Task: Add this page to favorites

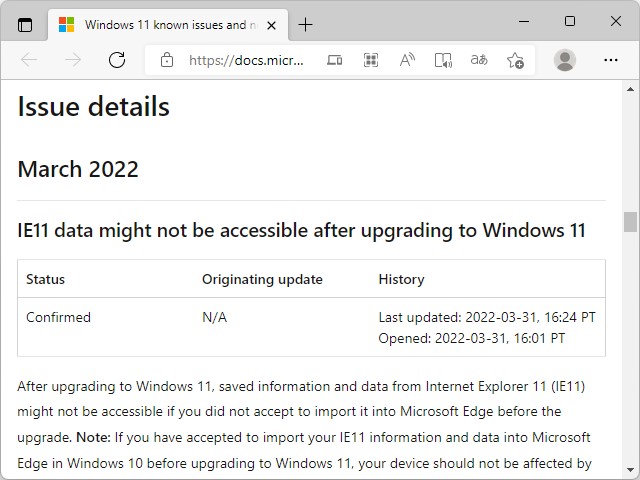Action: tap(515, 60)
